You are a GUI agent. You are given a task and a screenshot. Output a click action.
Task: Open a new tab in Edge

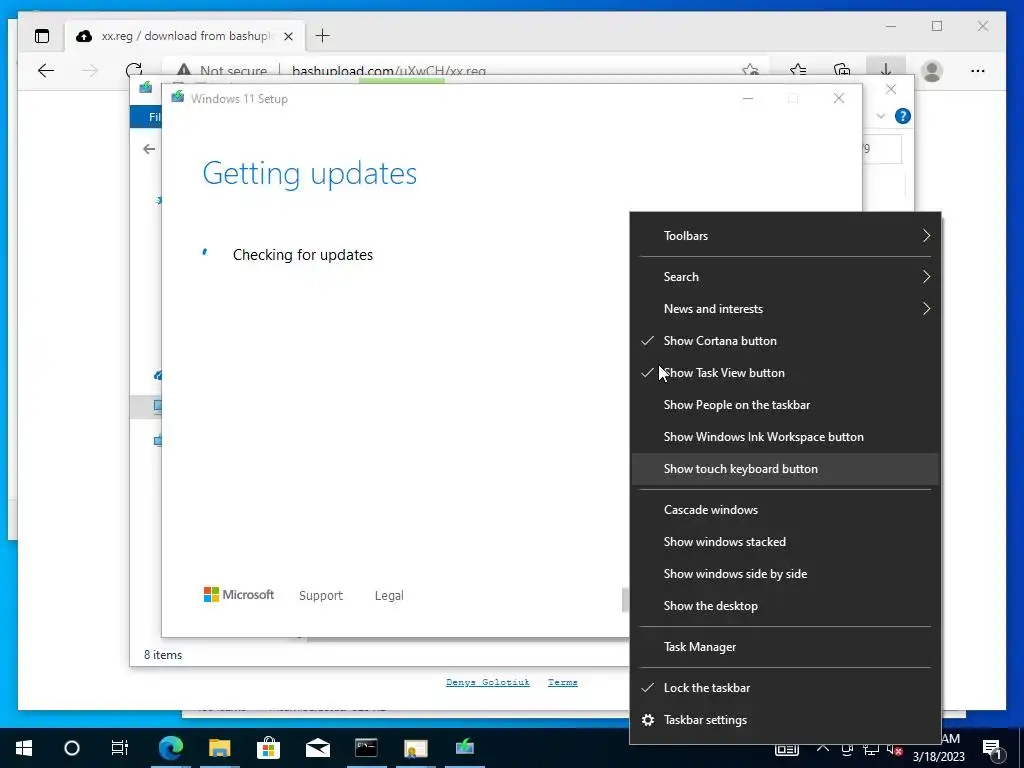[323, 36]
